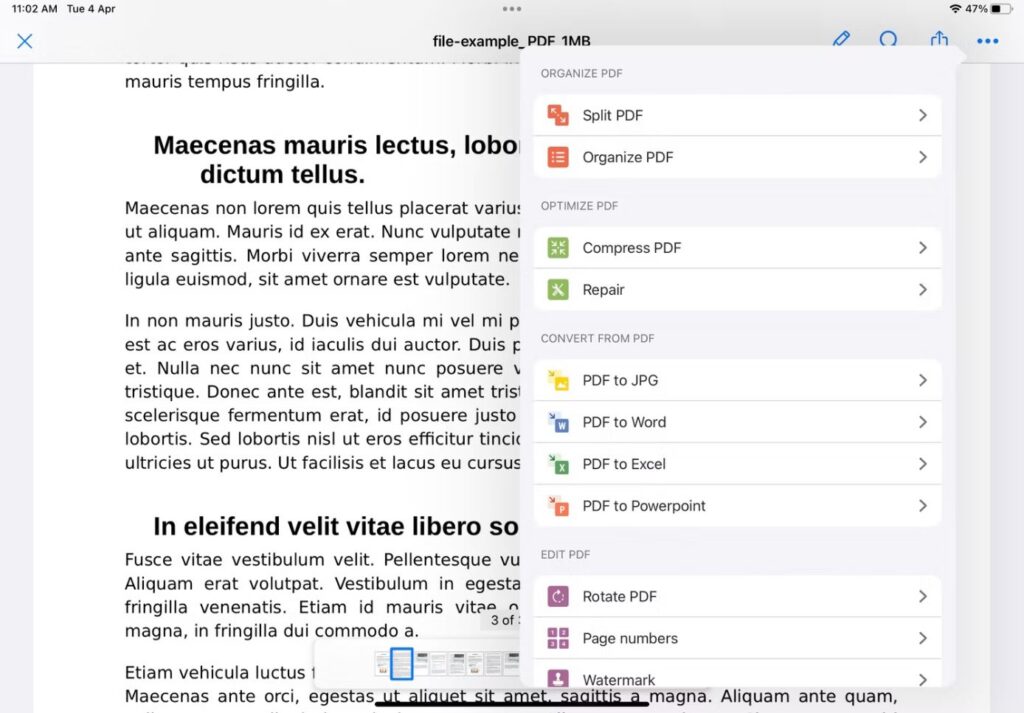The height and width of the screenshot is (713, 1024).
Task: Tap paragraph line 'mauris tempus fringilla.'
Action: click(225, 82)
